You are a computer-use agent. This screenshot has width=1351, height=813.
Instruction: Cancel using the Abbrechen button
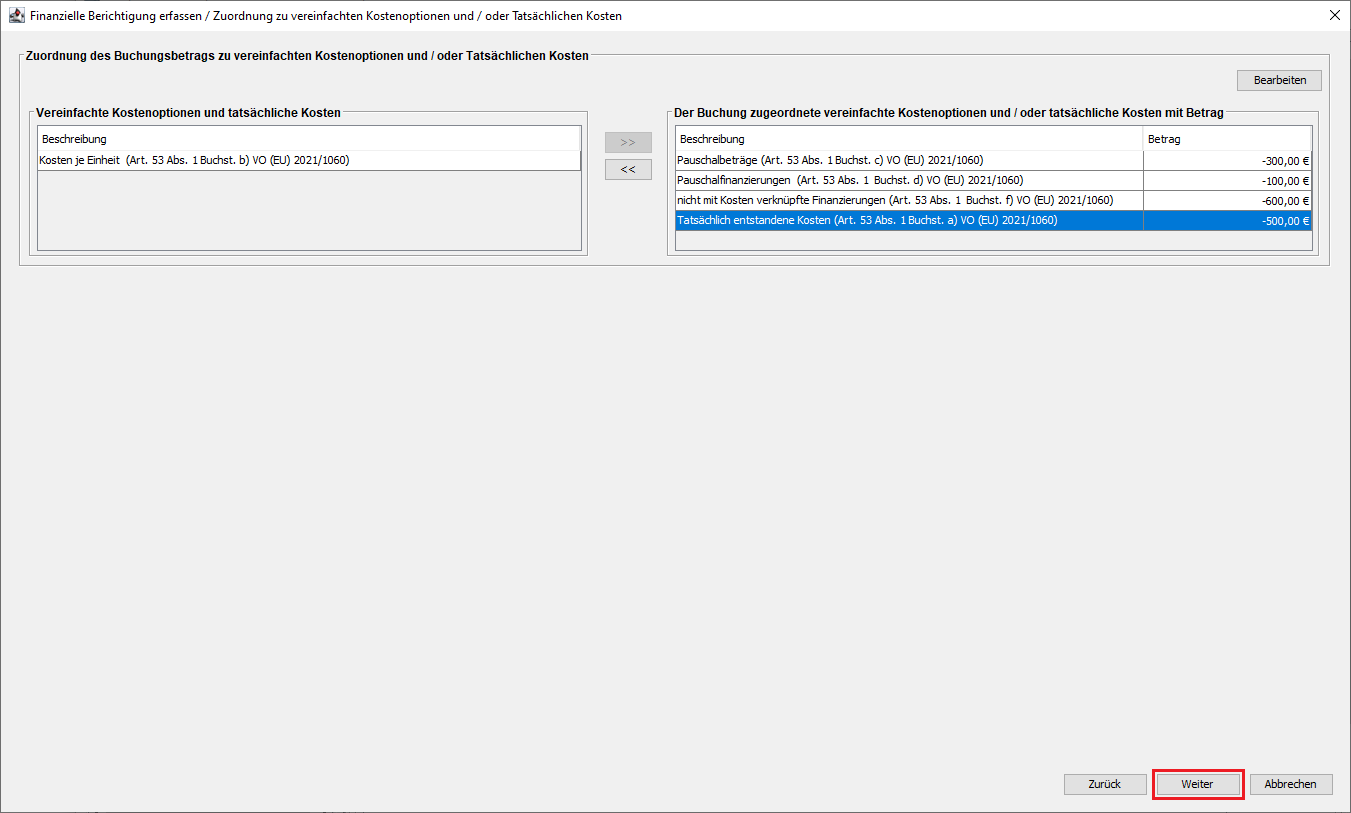pos(1290,784)
